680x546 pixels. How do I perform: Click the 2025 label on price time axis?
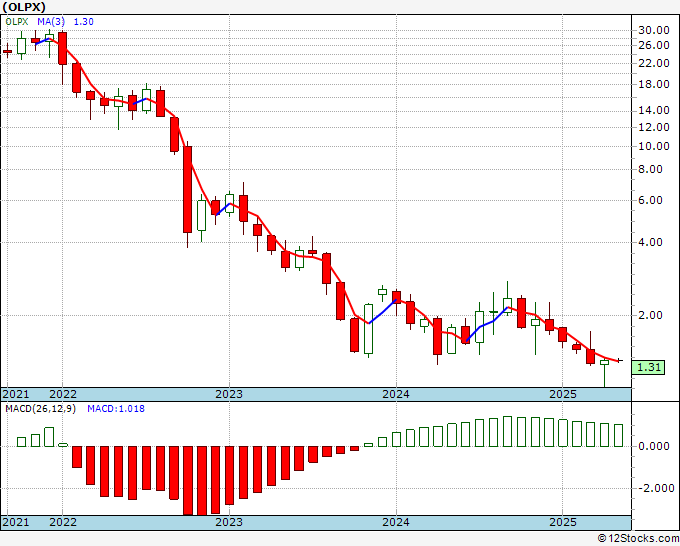point(563,394)
